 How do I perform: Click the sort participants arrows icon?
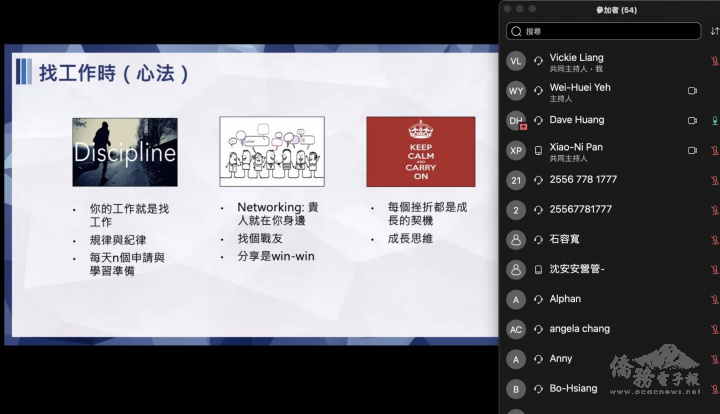(714, 31)
